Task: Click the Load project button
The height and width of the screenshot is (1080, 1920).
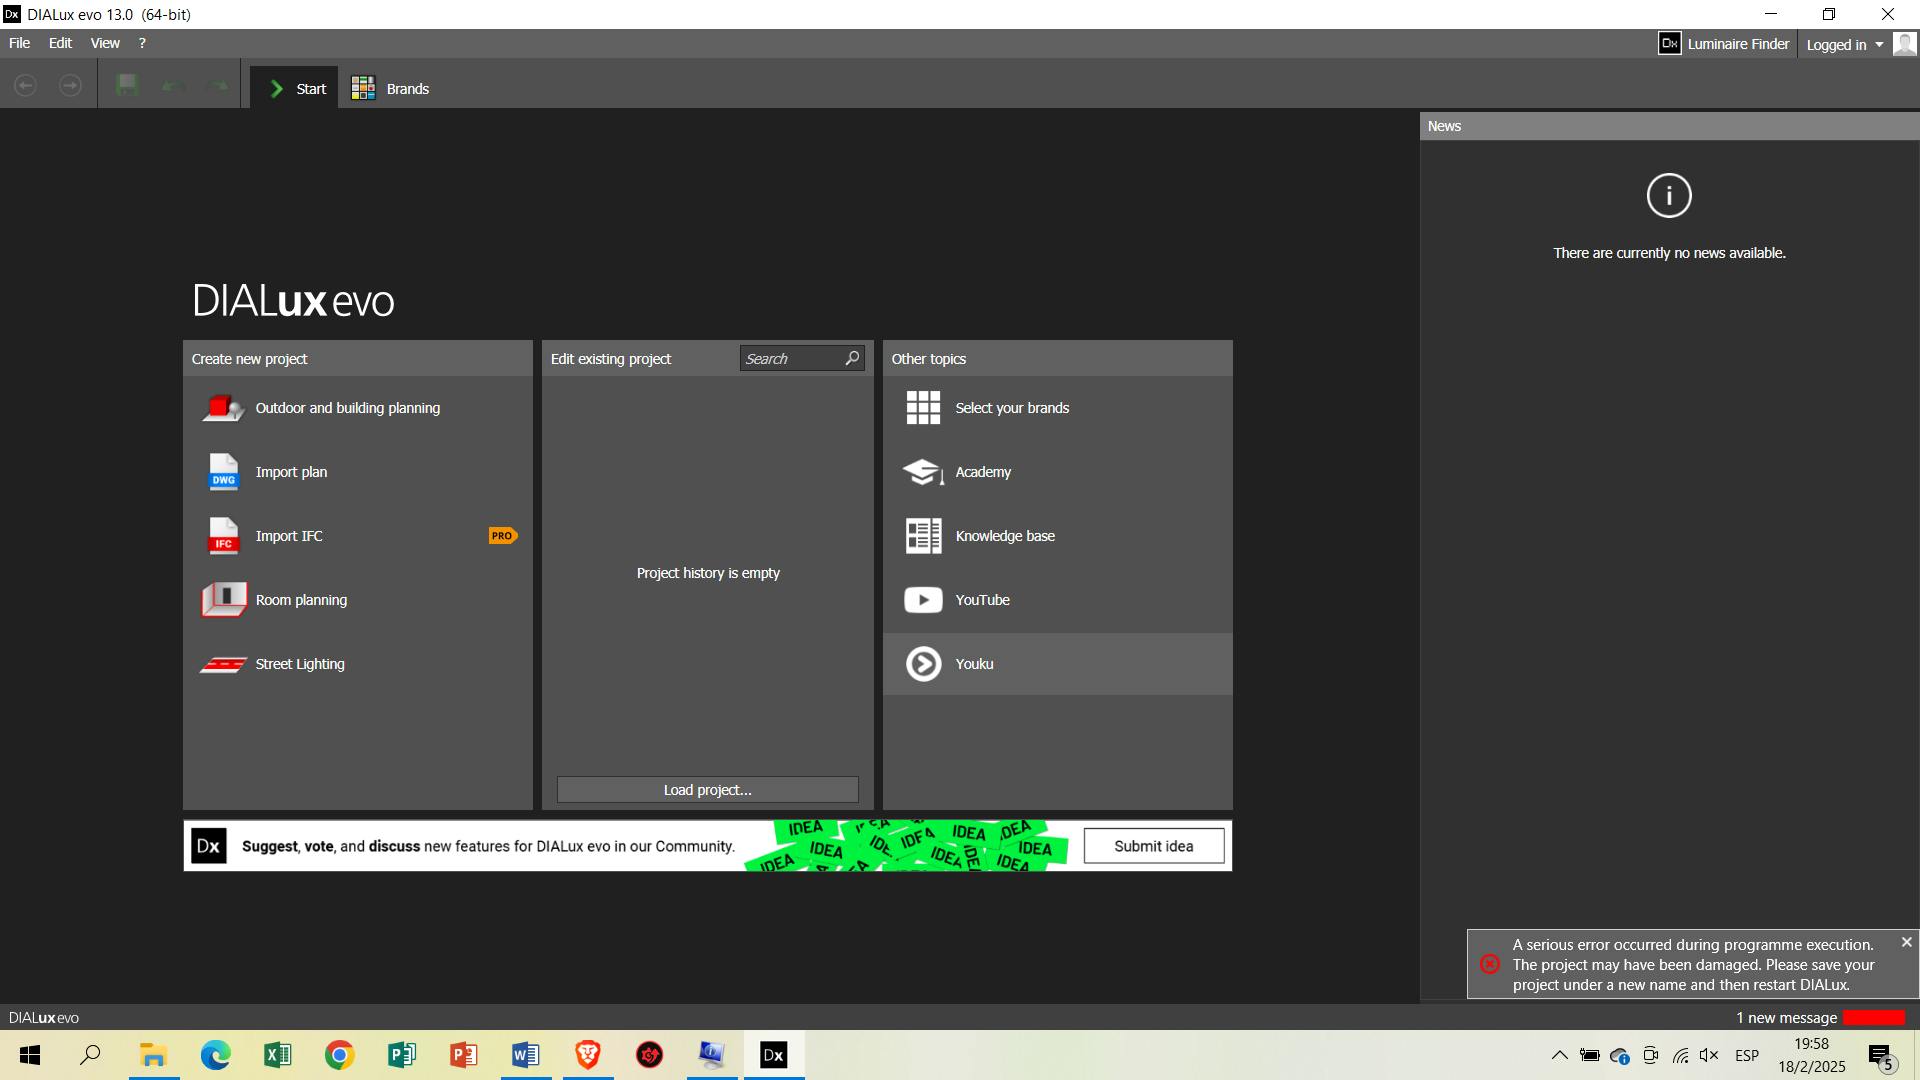Action: tap(707, 790)
